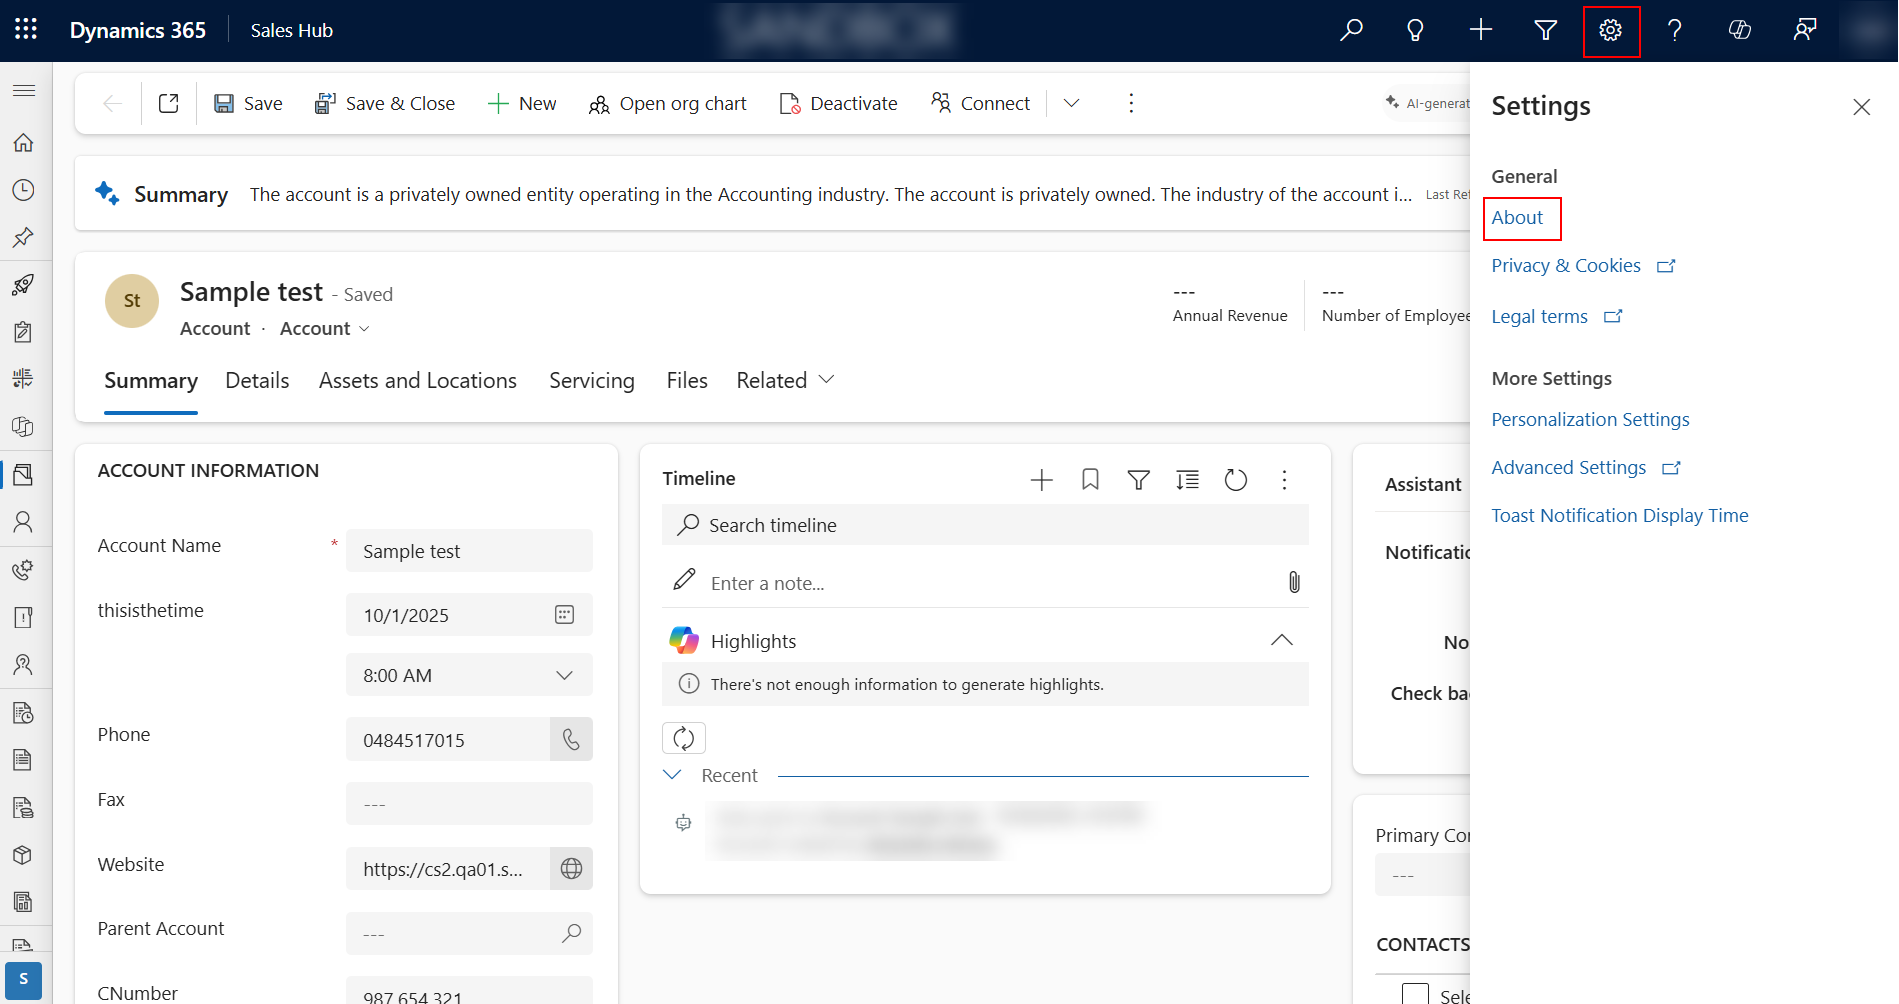
Task: Click the Fax field
Action: [x=469, y=804]
